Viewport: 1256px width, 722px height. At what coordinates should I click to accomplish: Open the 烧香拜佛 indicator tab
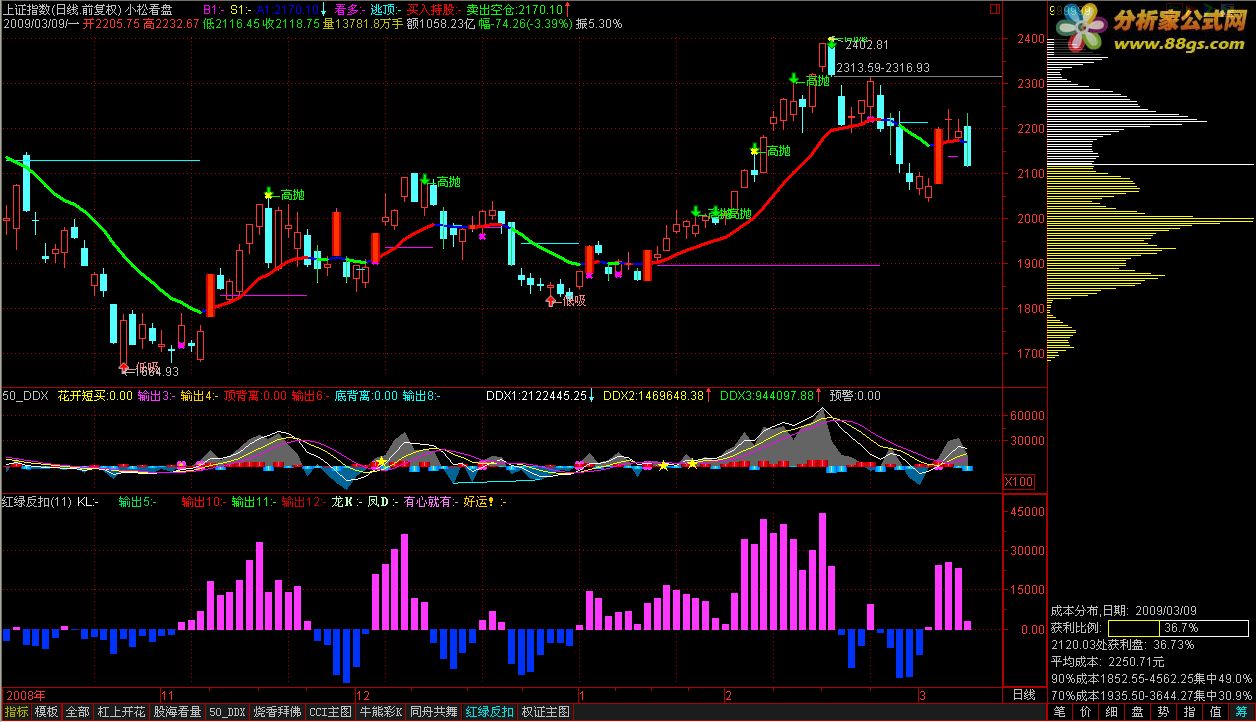(x=277, y=713)
